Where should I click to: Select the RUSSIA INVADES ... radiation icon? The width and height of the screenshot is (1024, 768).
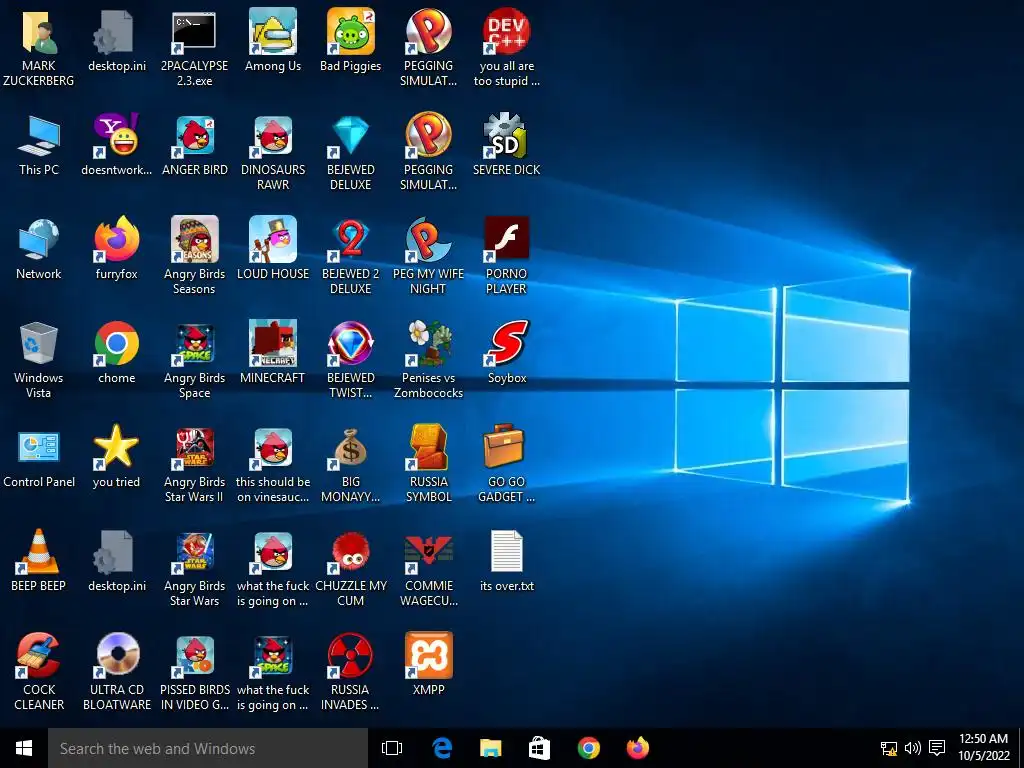pyautogui.click(x=351, y=655)
